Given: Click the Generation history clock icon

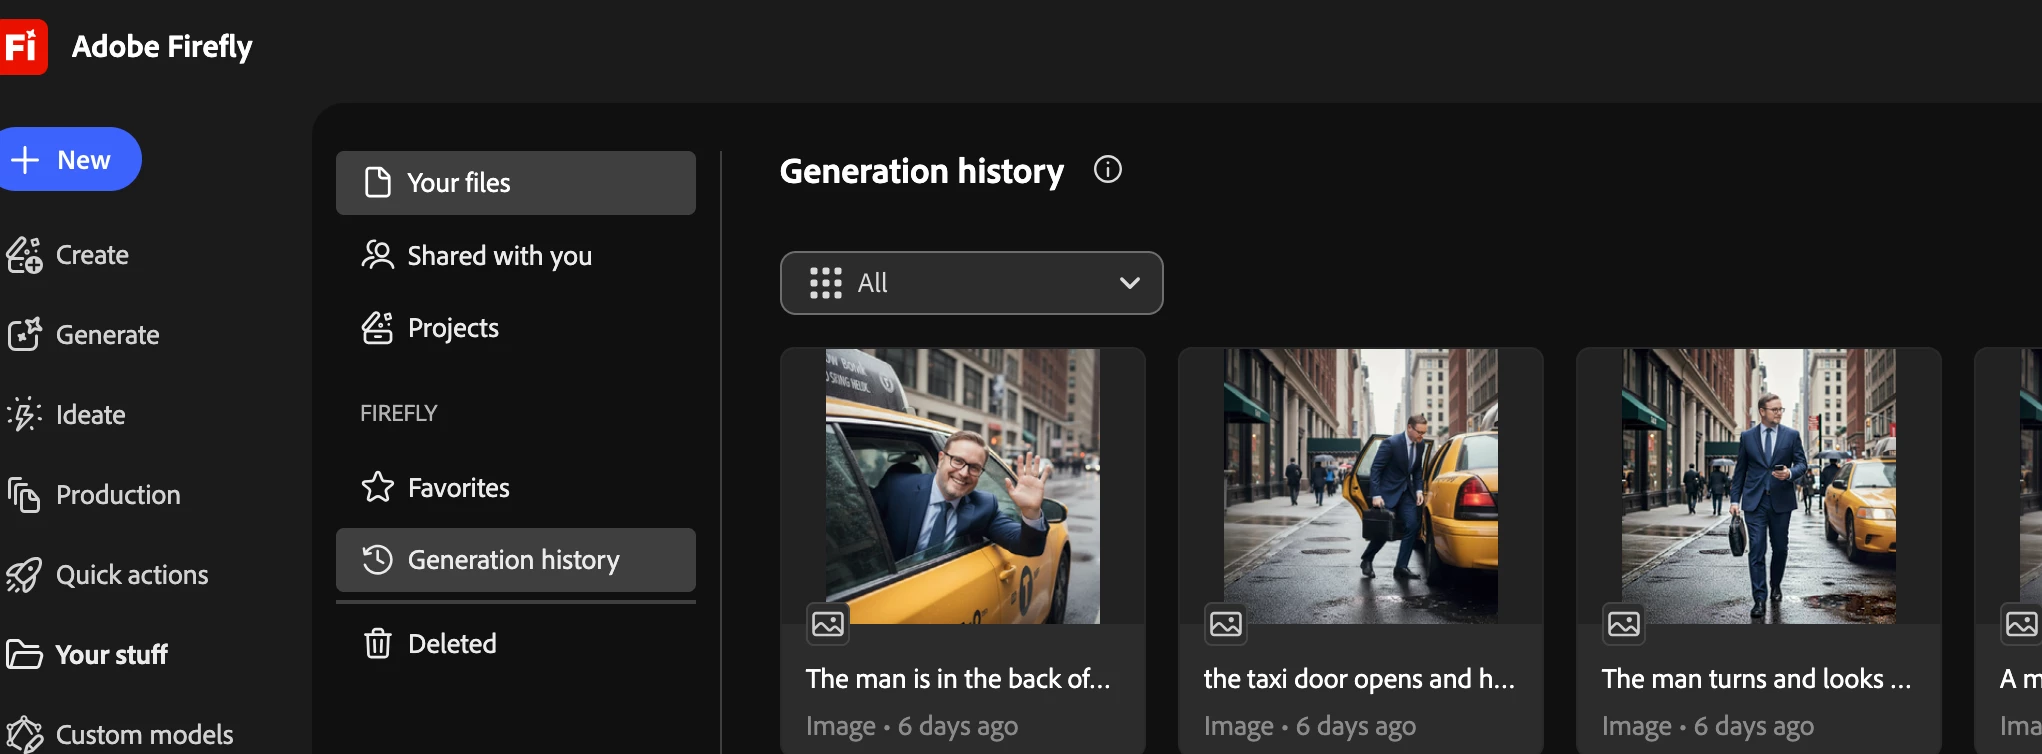Looking at the screenshot, I should click(x=377, y=559).
